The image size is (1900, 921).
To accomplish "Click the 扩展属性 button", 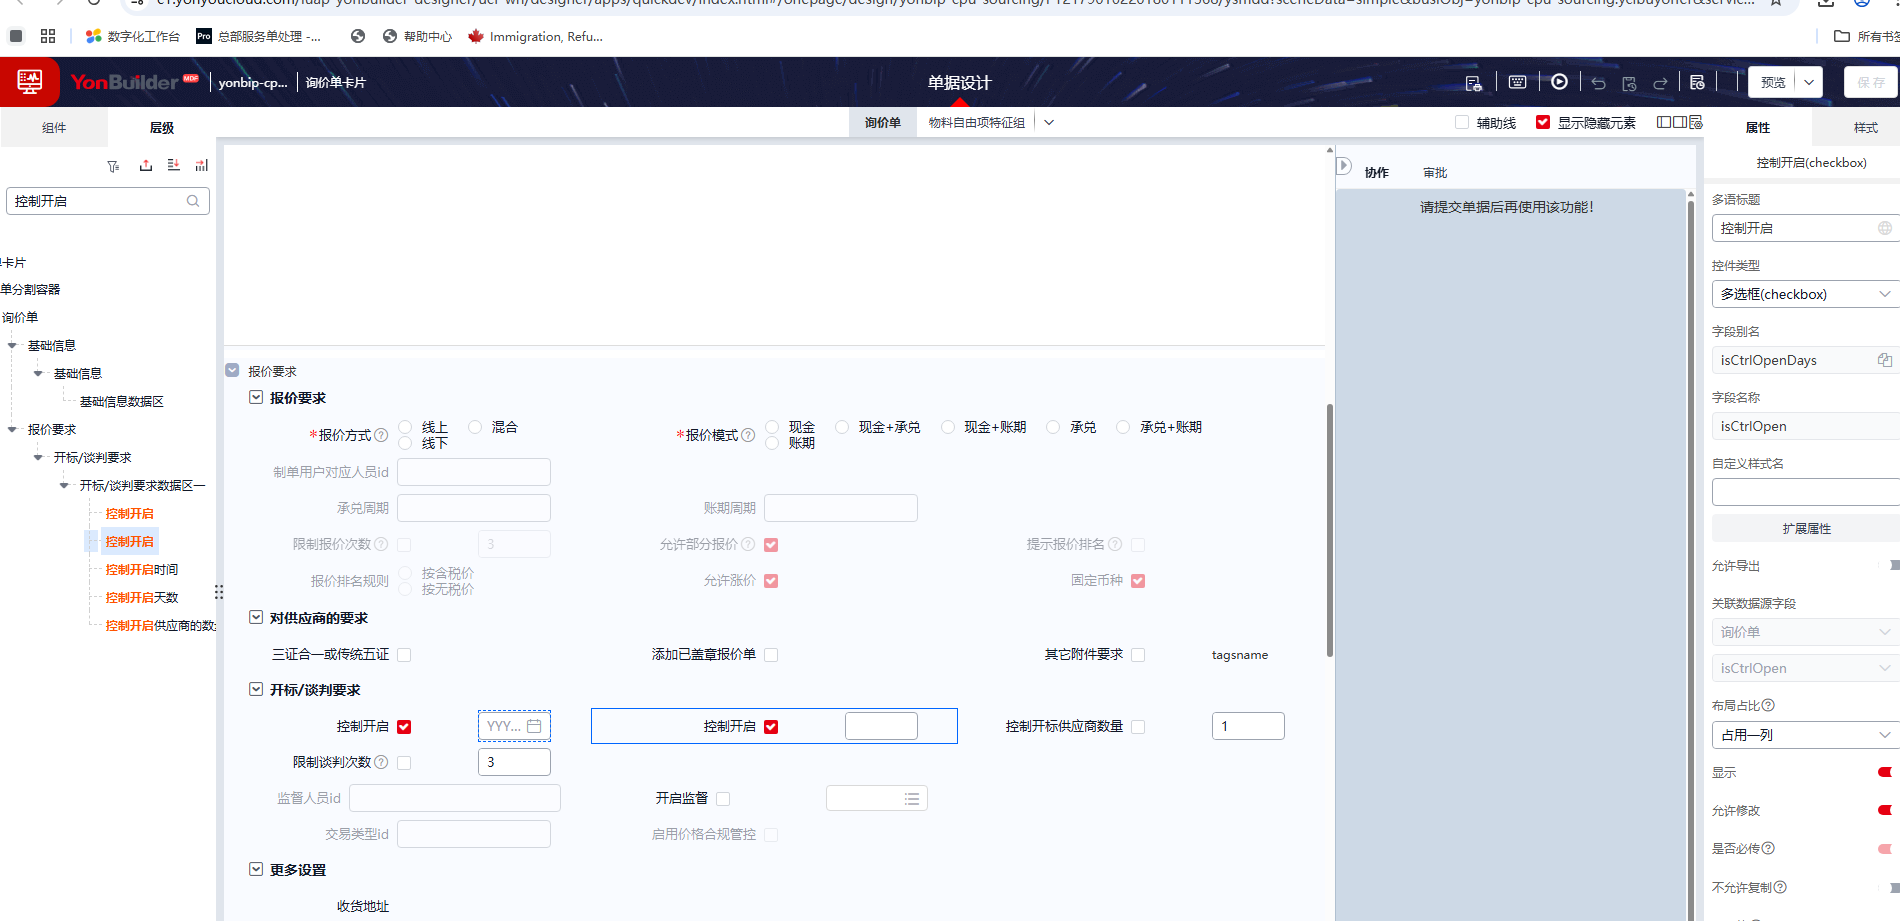I will click(x=1806, y=529).
